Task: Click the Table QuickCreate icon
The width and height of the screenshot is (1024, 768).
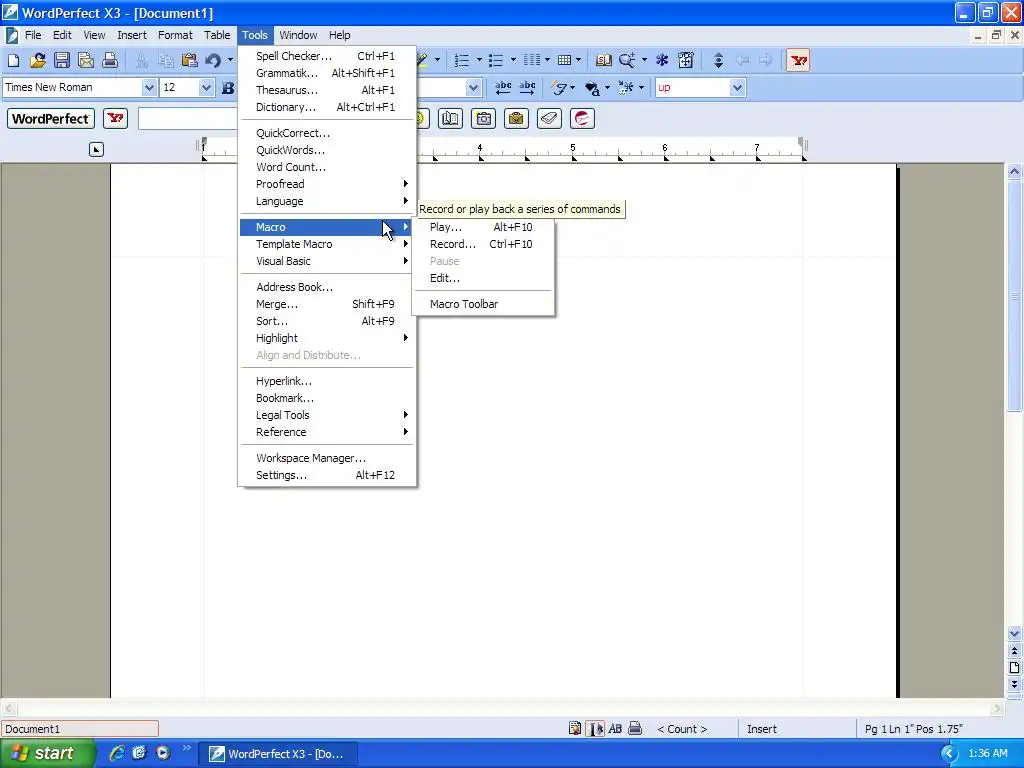Action: pos(565,61)
